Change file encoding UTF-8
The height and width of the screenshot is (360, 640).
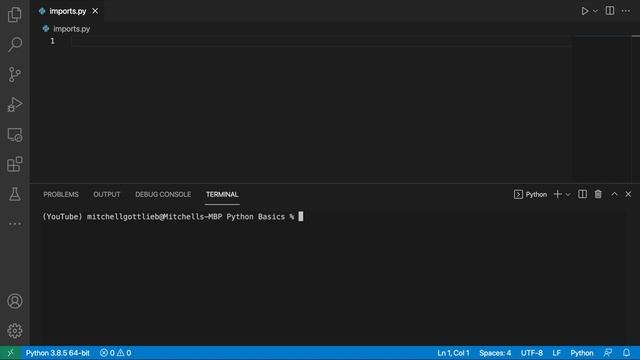coord(532,353)
